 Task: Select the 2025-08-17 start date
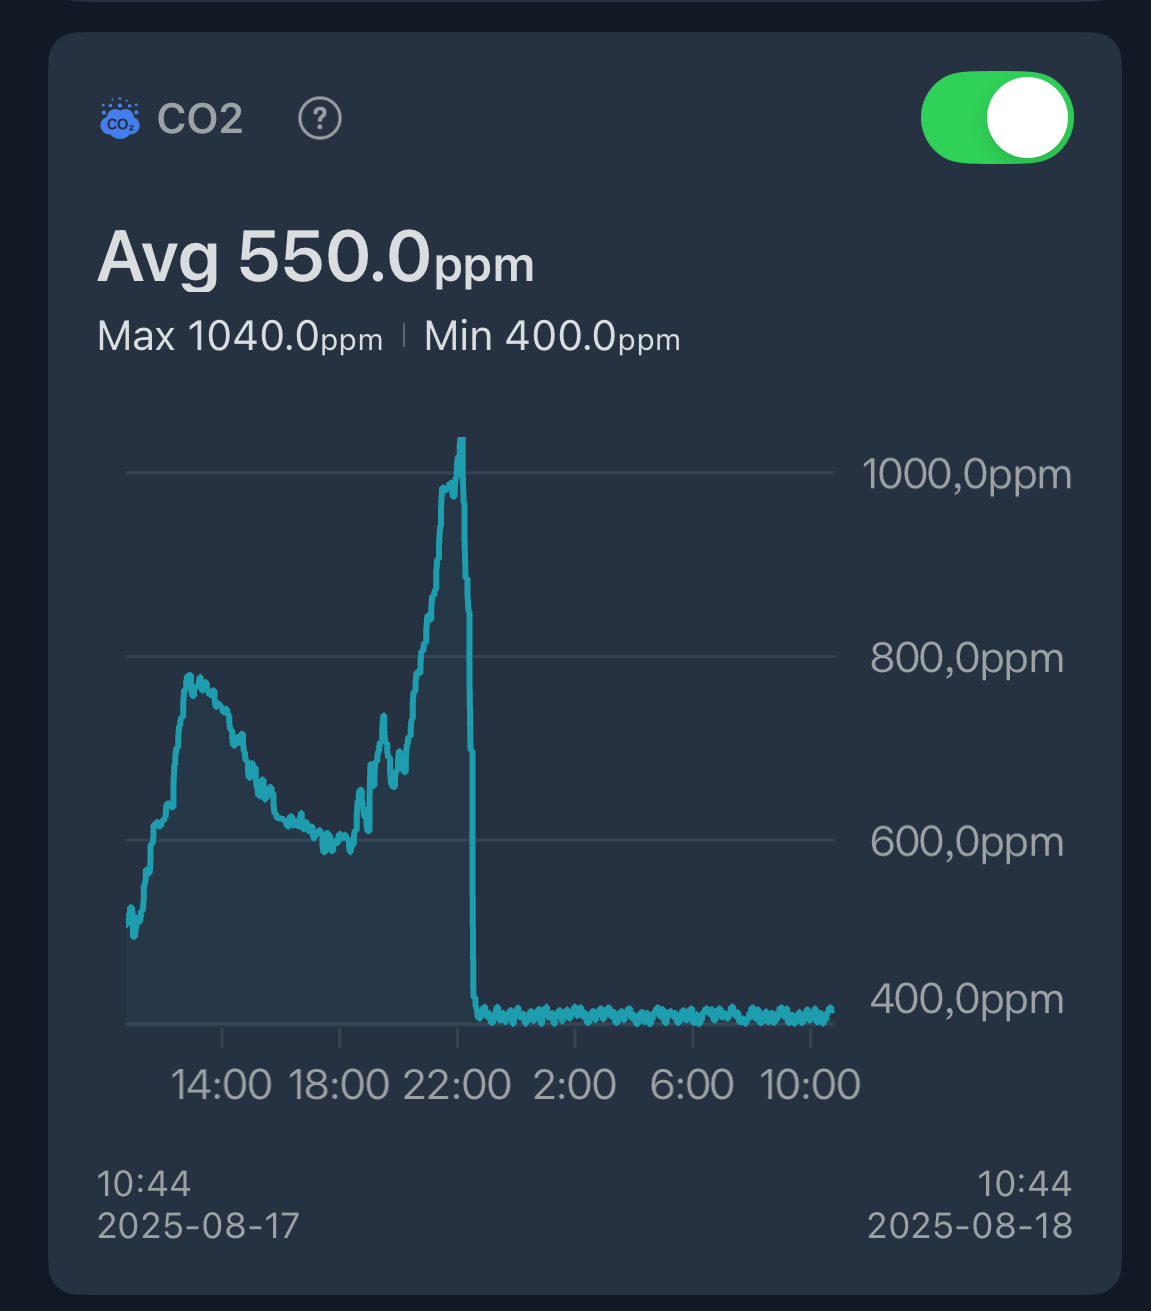pos(198,1226)
